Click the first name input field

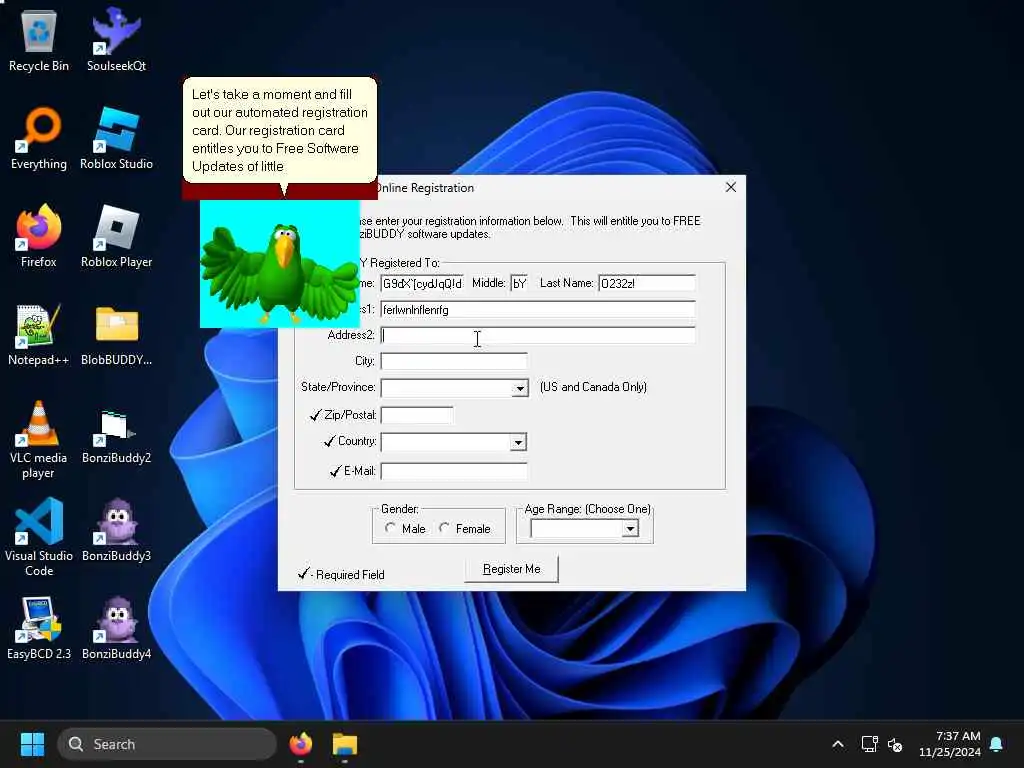pyautogui.click(x=422, y=283)
